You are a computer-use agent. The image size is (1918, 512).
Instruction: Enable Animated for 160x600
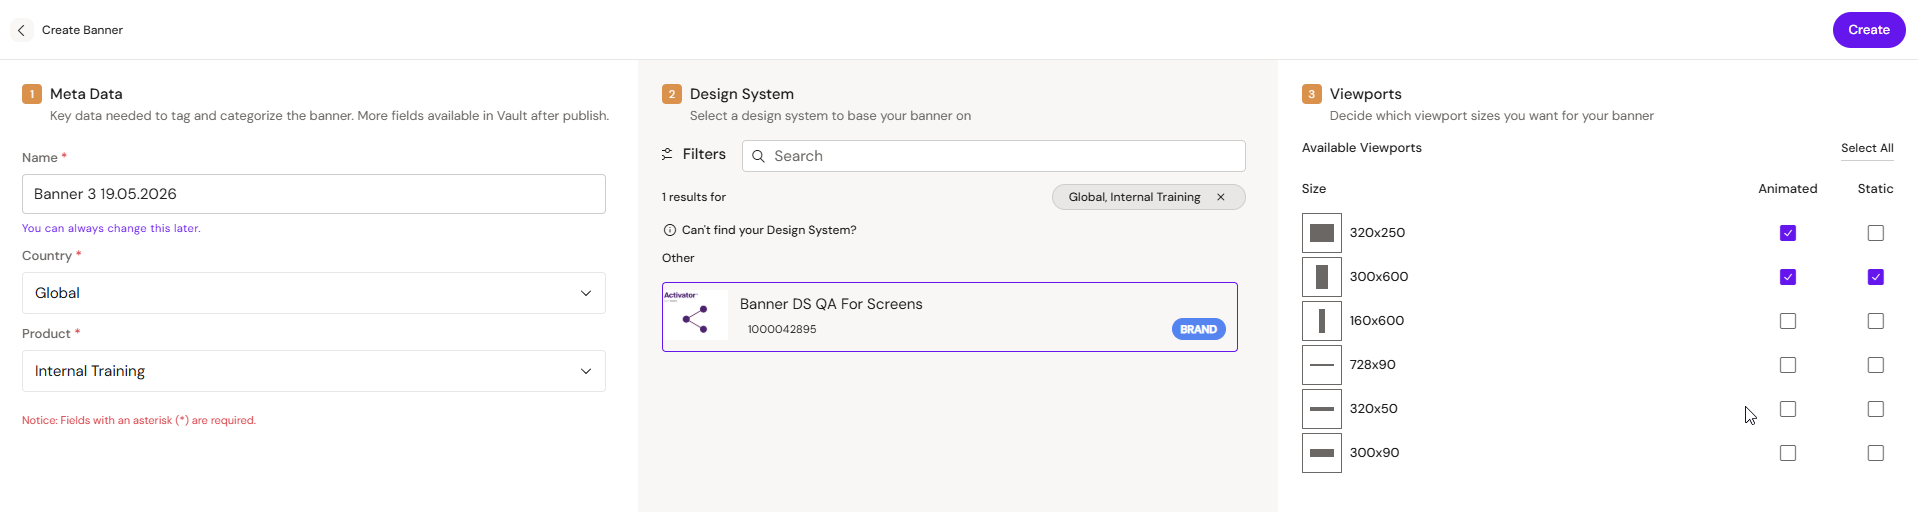[1788, 321]
